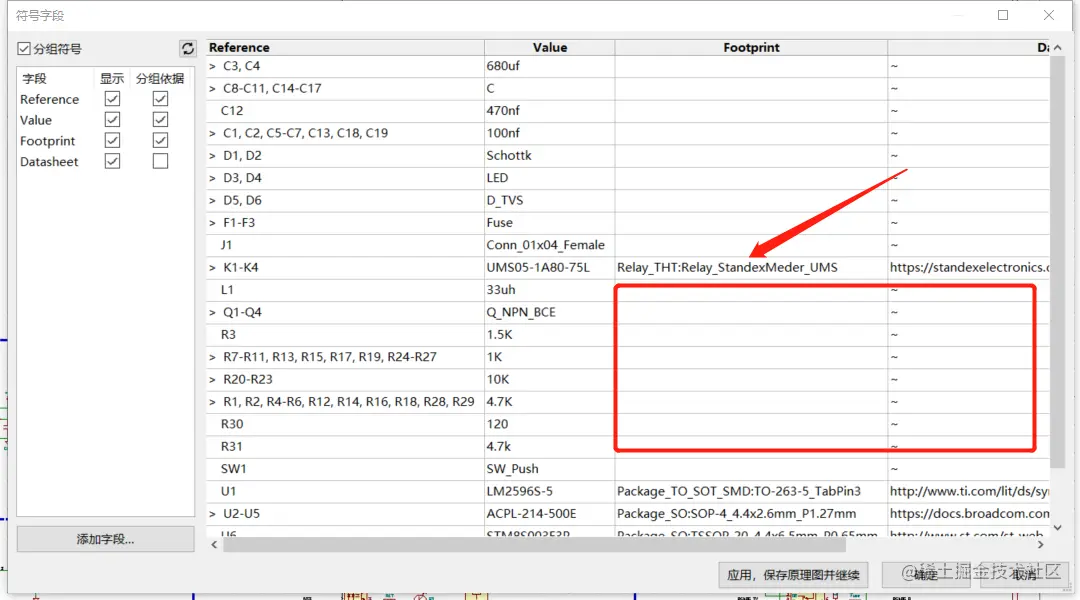This screenshot has width=1080, height=600.
Task: Maximize the 符号字段 dialog window
Action: click(x=1003, y=15)
